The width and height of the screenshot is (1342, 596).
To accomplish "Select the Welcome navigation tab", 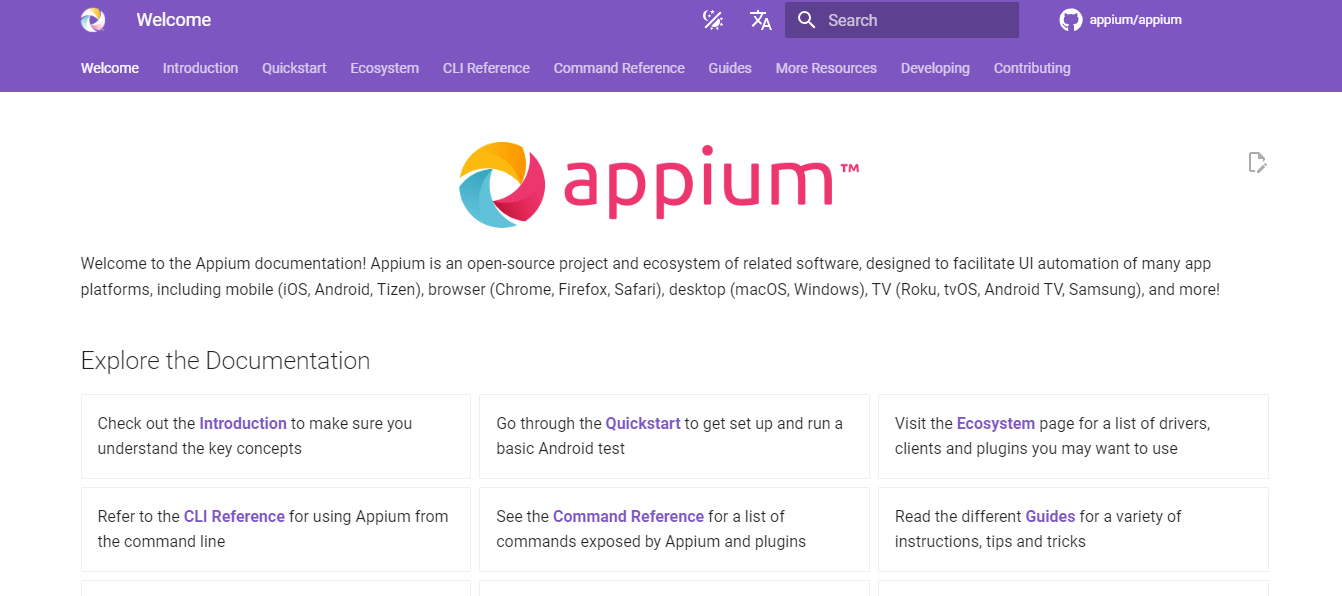I will pos(109,68).
